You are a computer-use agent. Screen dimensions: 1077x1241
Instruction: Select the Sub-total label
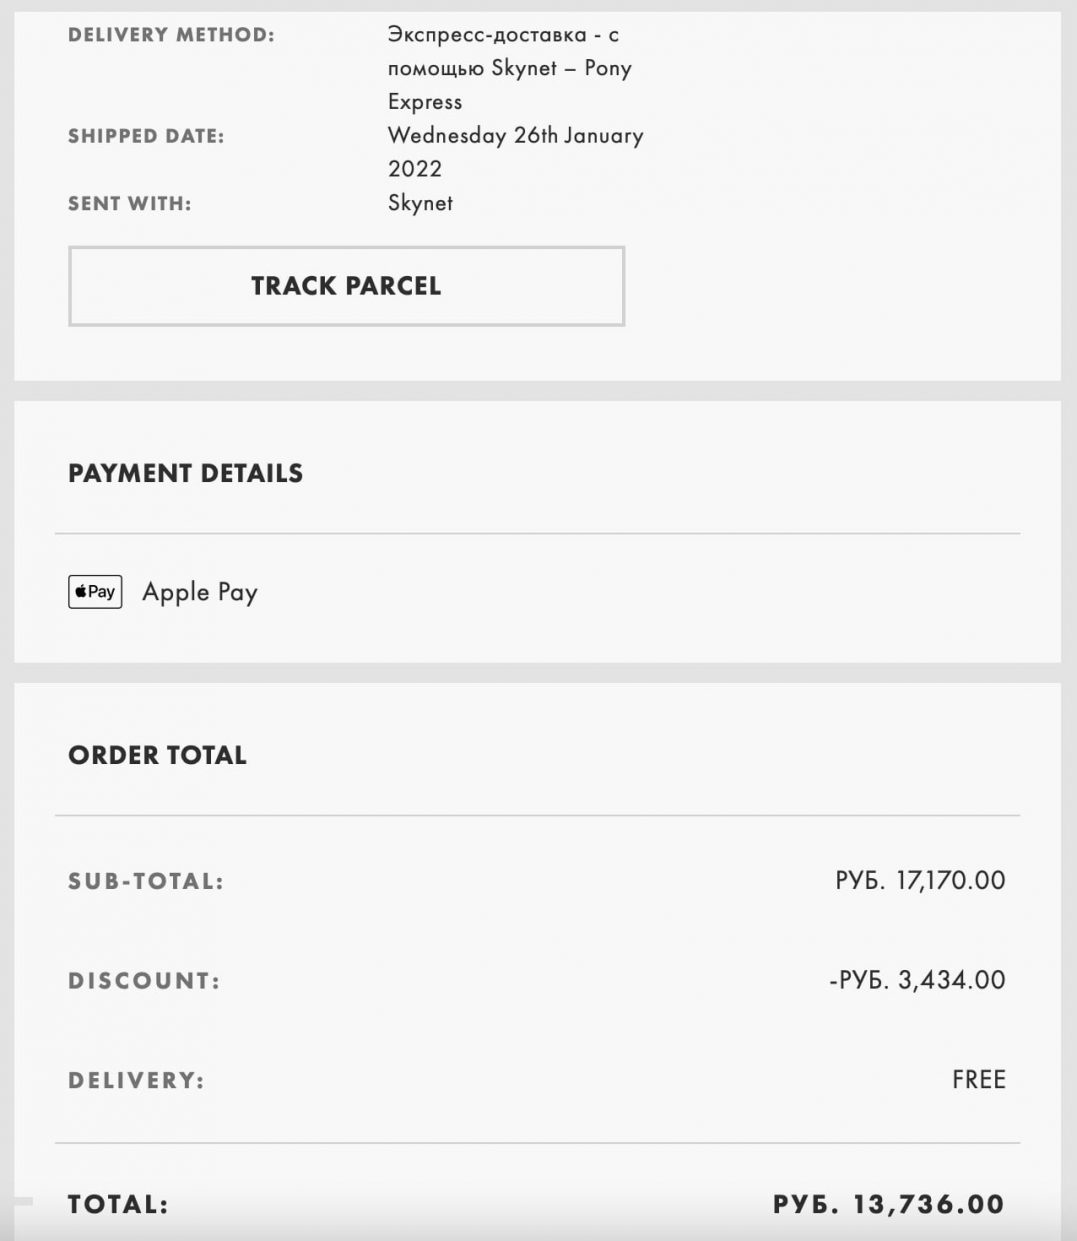click(146, 881)
